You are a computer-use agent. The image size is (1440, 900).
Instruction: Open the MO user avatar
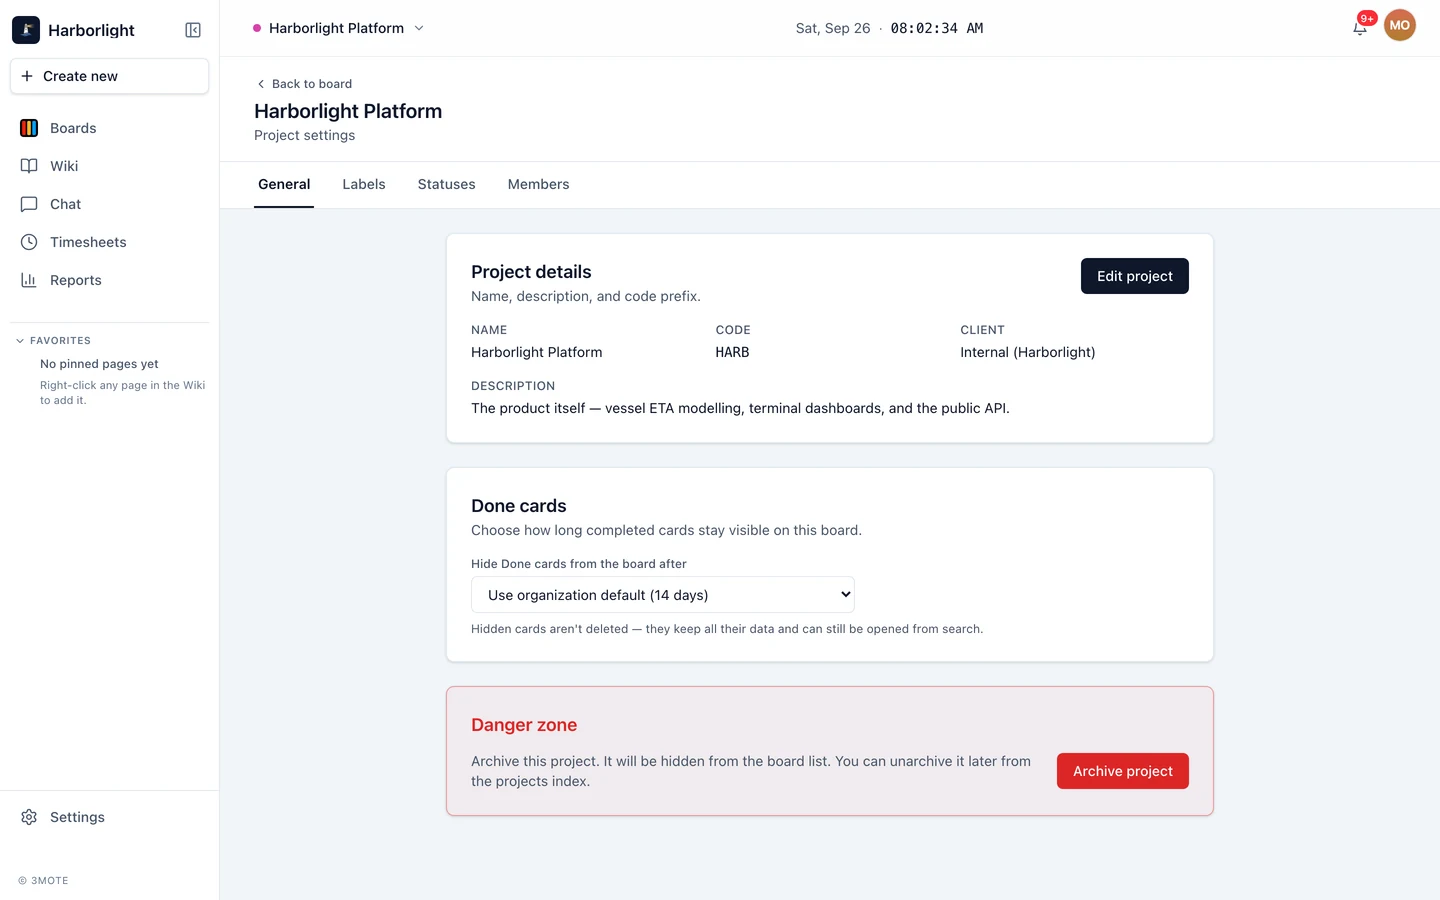1400,25
